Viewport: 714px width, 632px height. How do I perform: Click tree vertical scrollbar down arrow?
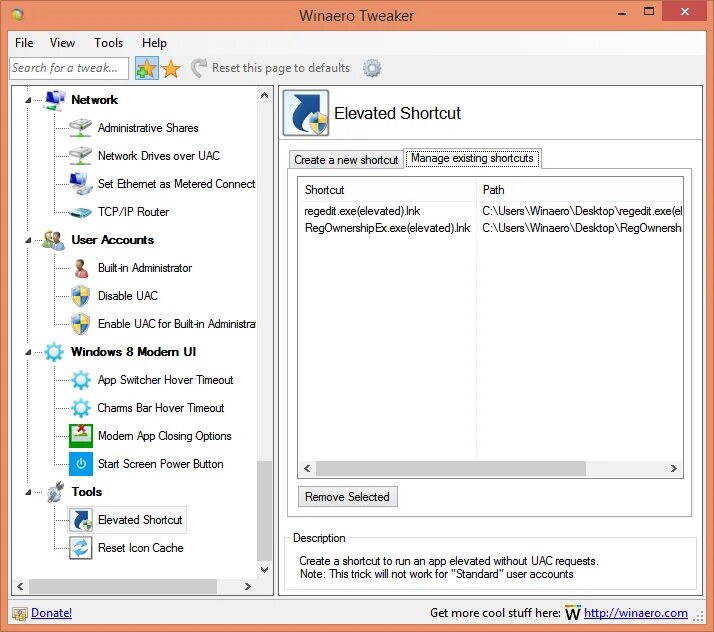click(265, 570)
